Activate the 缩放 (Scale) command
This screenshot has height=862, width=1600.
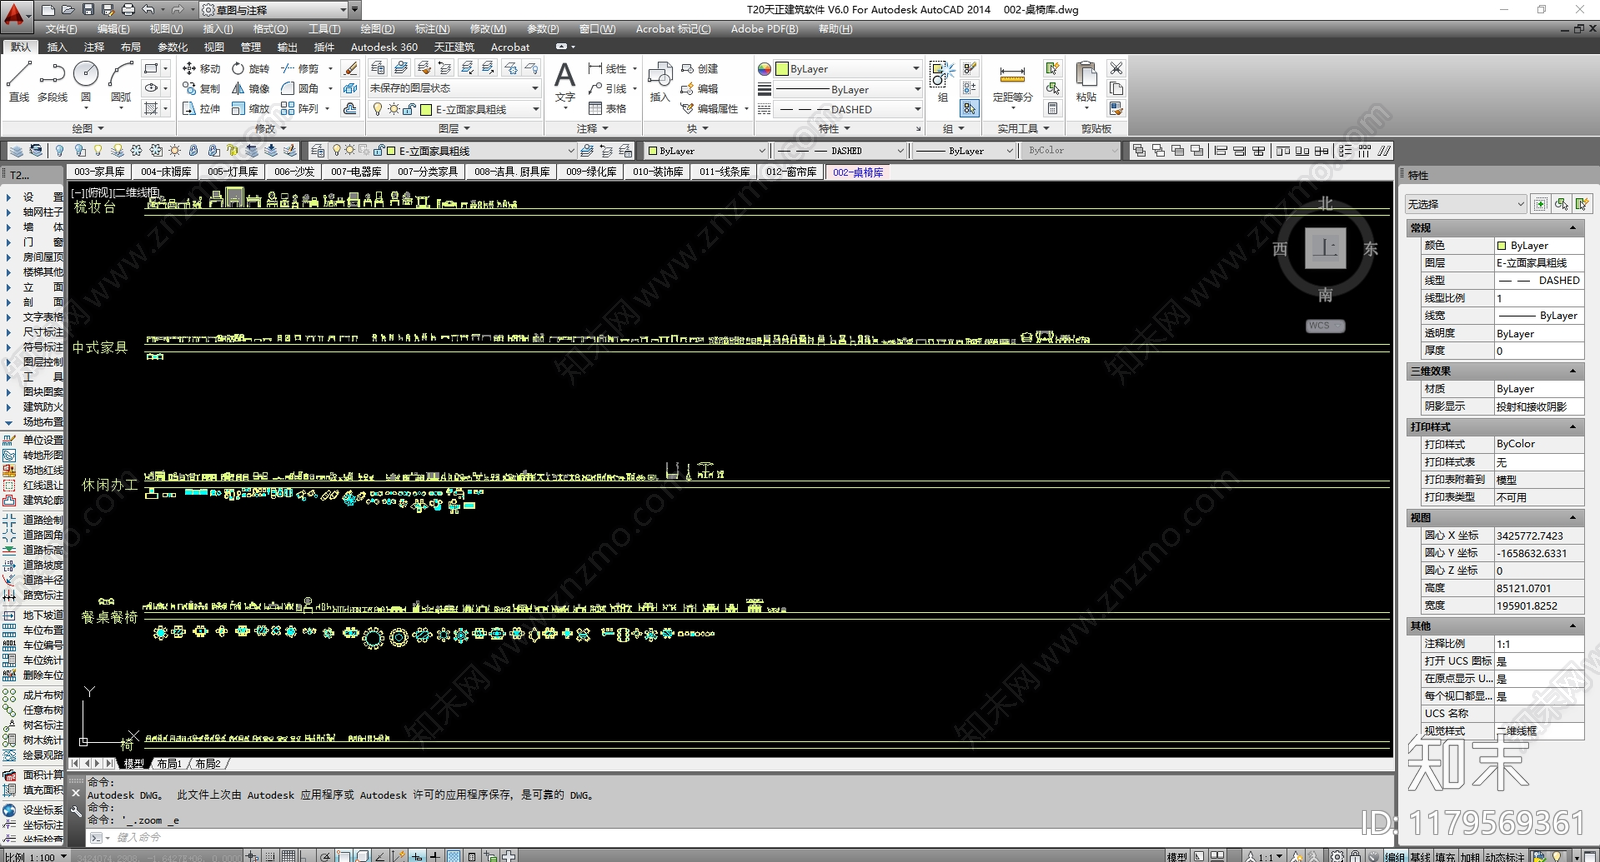(x=250, y=108)
